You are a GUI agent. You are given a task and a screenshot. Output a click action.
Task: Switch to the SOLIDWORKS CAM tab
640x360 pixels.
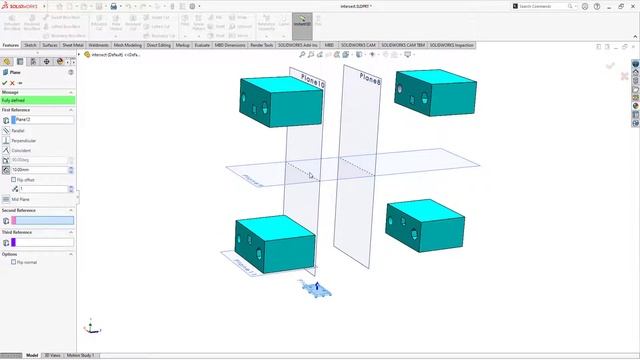358,45
